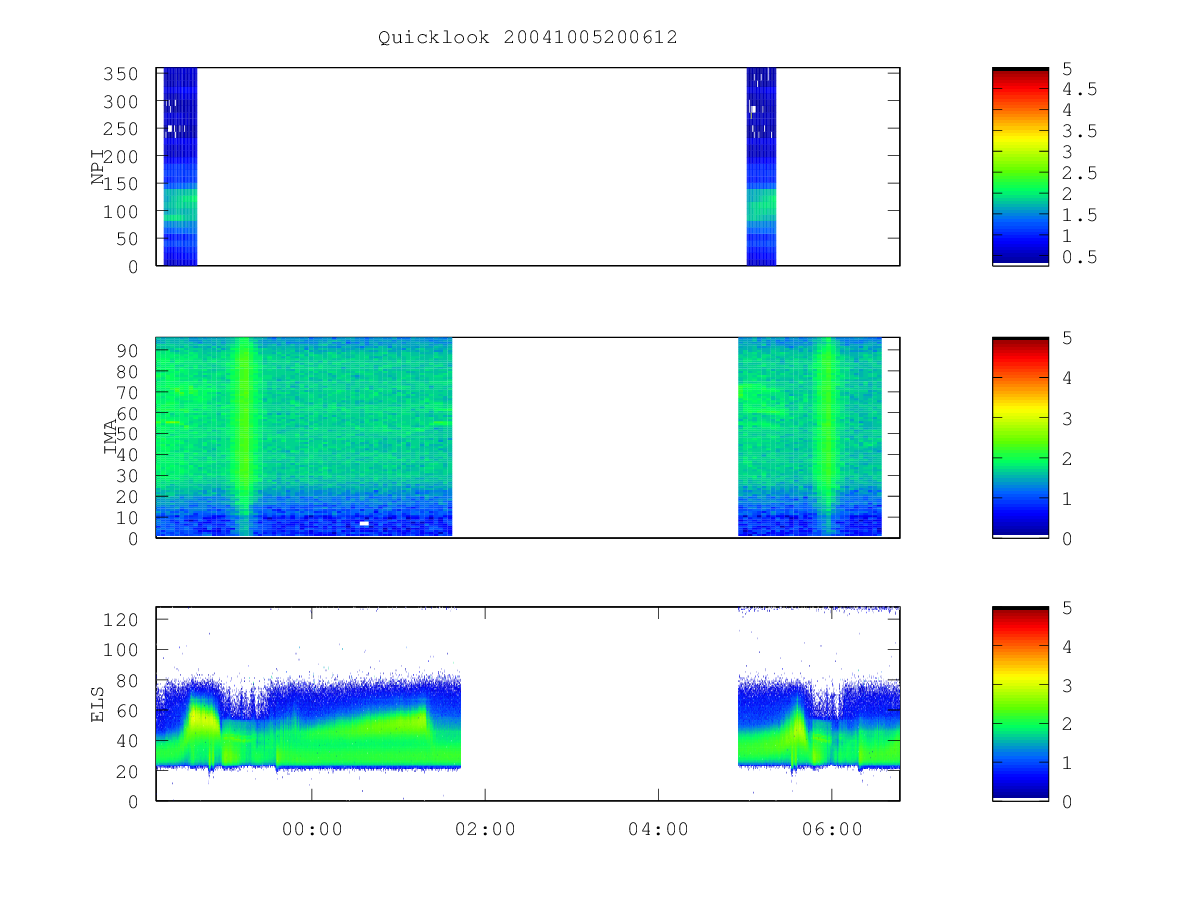Image resolution: width=1200 pixels, height=900 pixels.
Task: Click the first ELS spectrogram block before 02:00
Action: (x=308, y=725)
